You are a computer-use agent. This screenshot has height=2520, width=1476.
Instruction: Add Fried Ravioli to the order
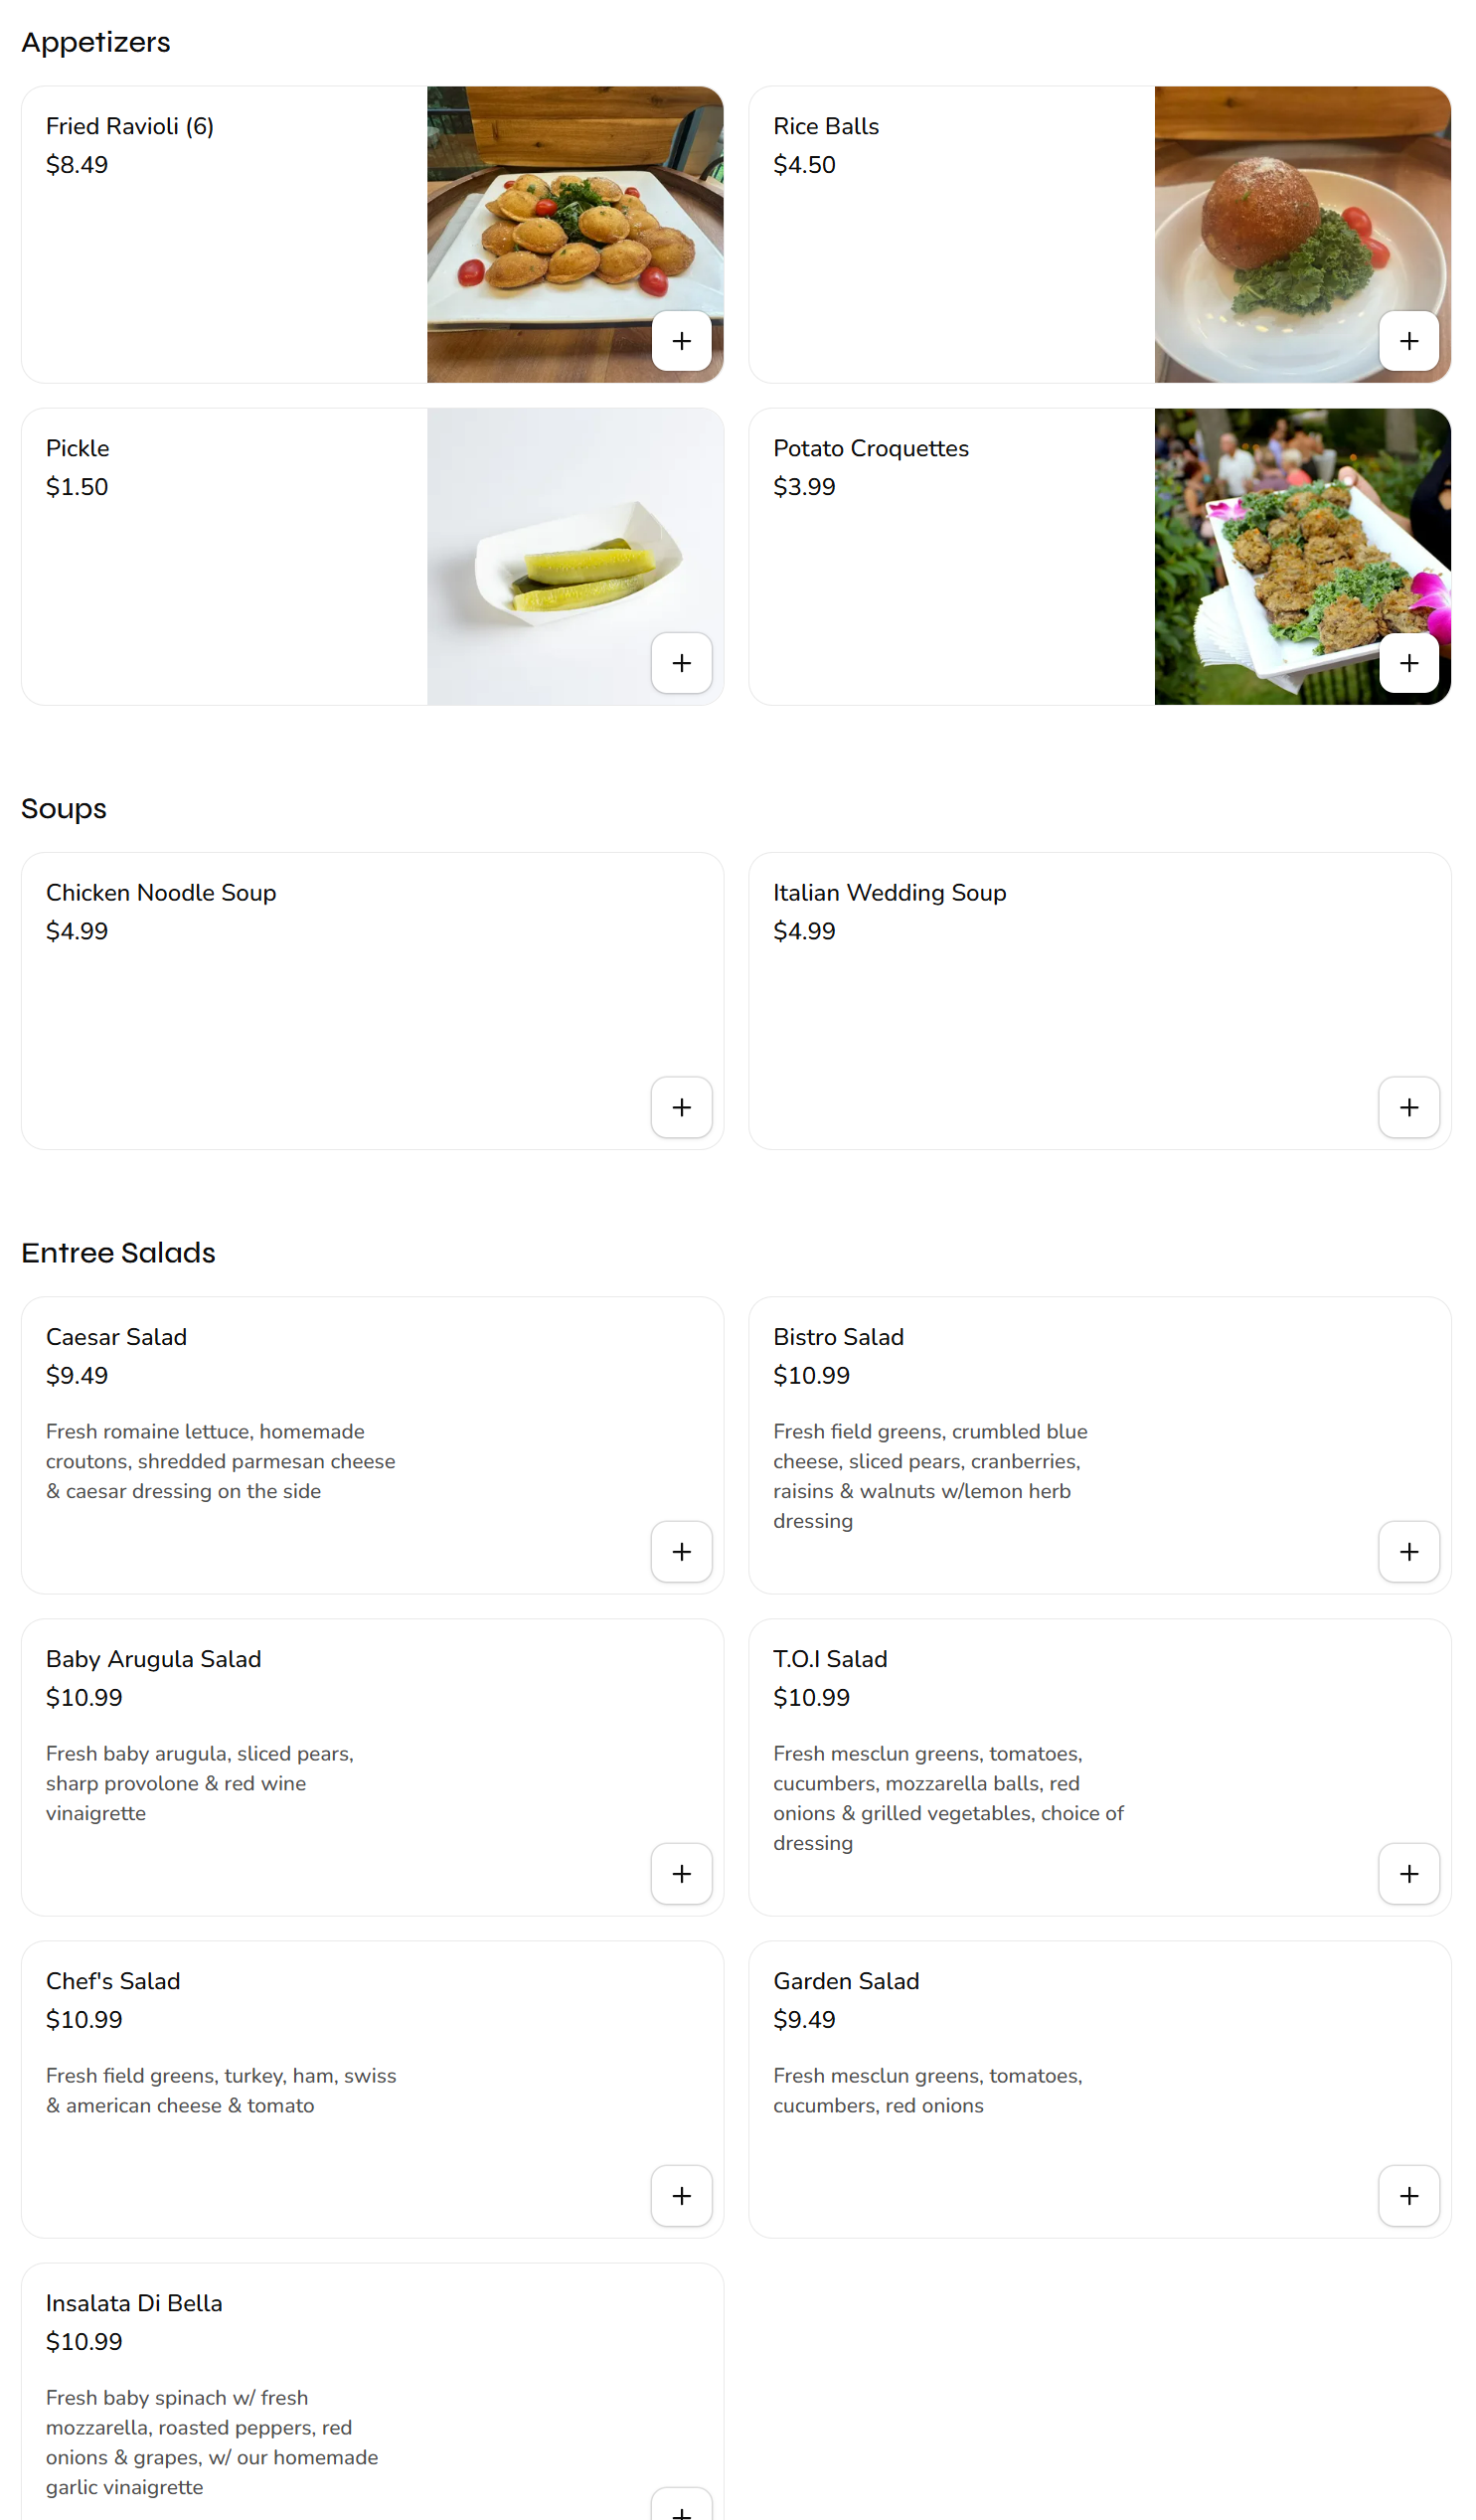click(681, 341)
